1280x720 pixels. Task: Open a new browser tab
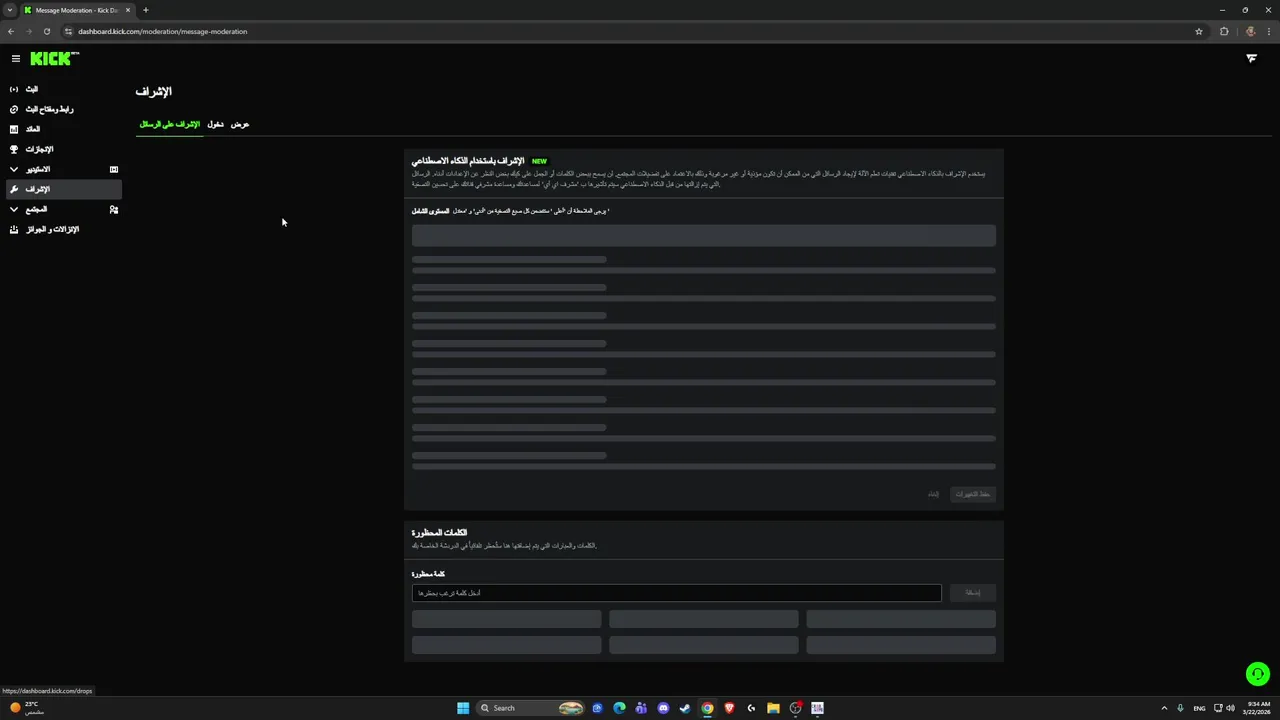pyautogui.click(x=146, y=10)
